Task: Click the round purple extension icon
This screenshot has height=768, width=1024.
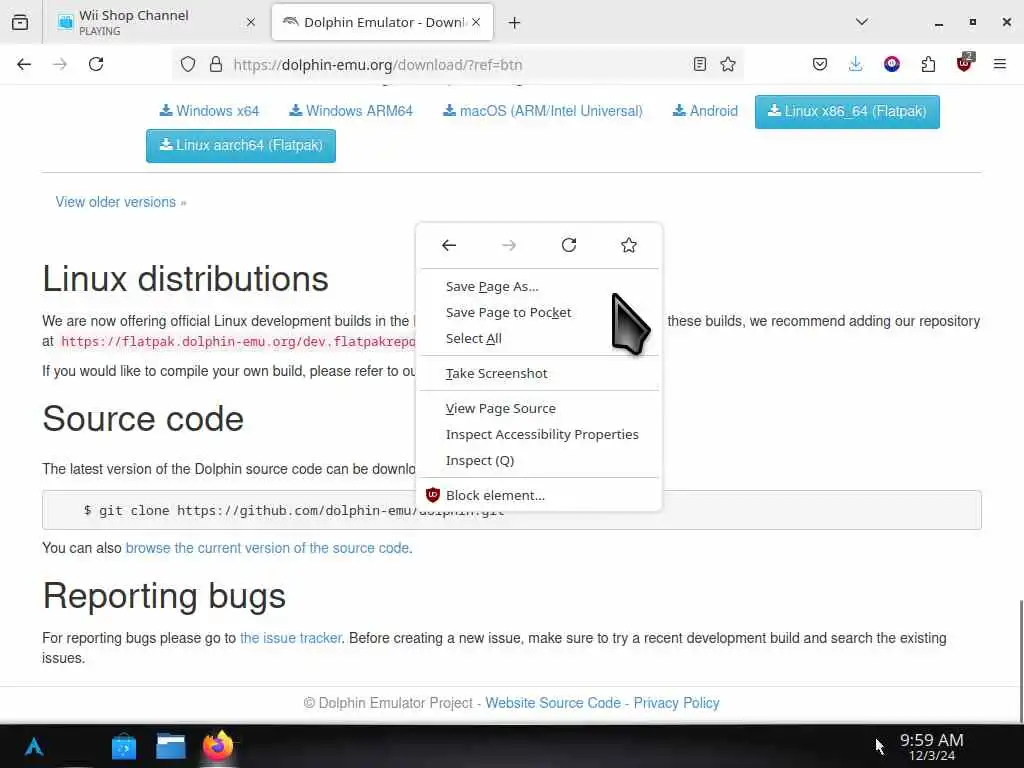Action: point(891,64)
